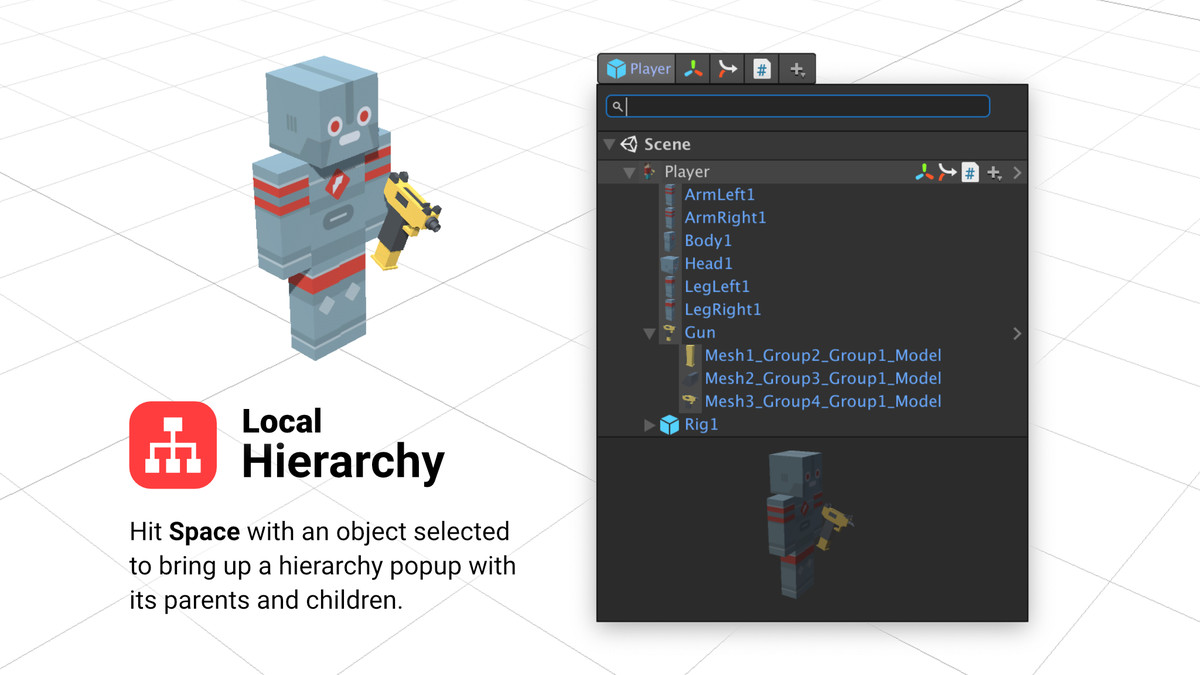Click the Mesh3_Group4 gun mesh icon
1200x675 pixels.
click(690, 402)
